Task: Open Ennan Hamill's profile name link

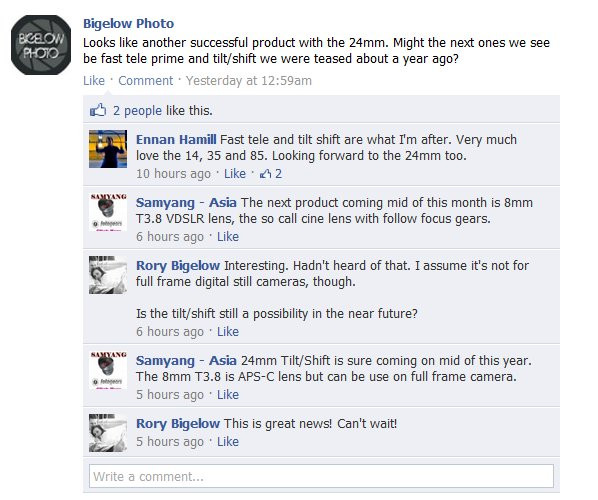Action: (176, 140)
